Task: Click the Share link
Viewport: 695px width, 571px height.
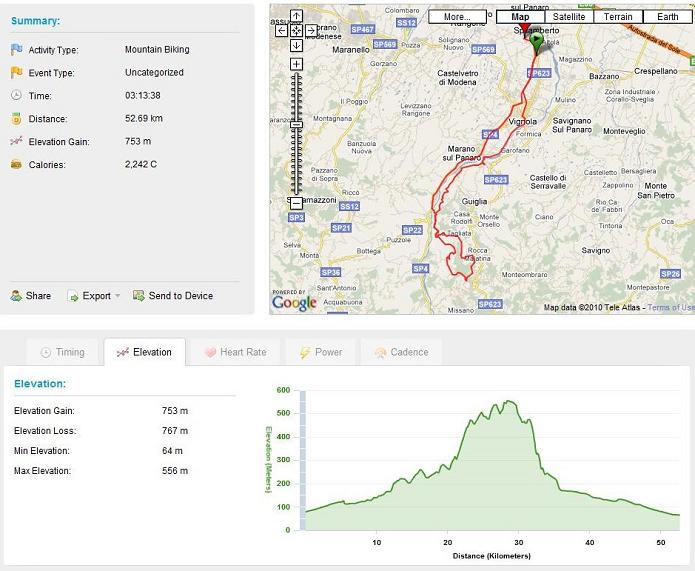Action: coord(31,296)
